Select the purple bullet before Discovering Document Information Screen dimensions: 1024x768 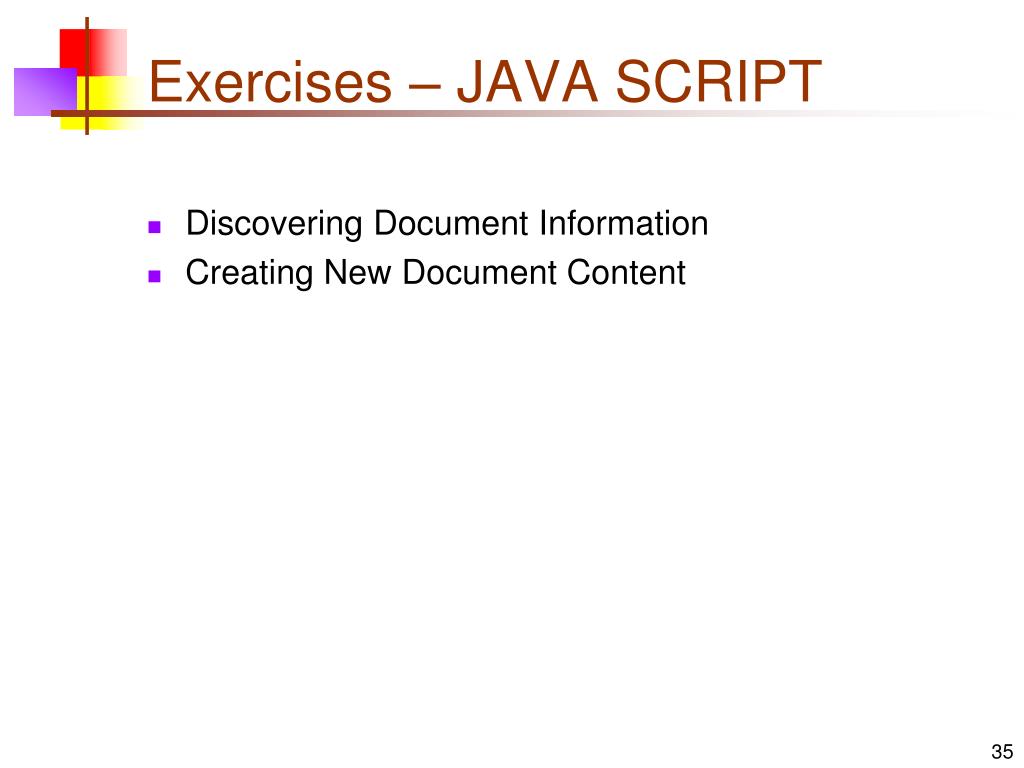click(155, 227)
